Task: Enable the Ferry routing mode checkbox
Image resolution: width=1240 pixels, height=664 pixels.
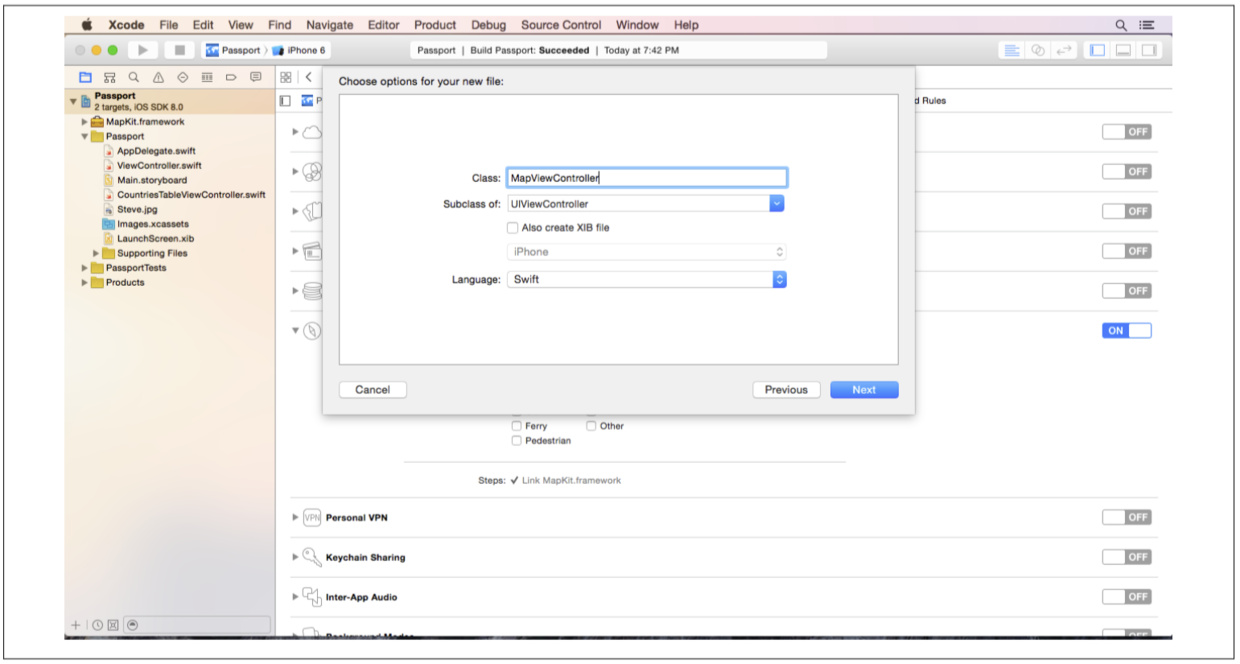Action: [516, 426]
